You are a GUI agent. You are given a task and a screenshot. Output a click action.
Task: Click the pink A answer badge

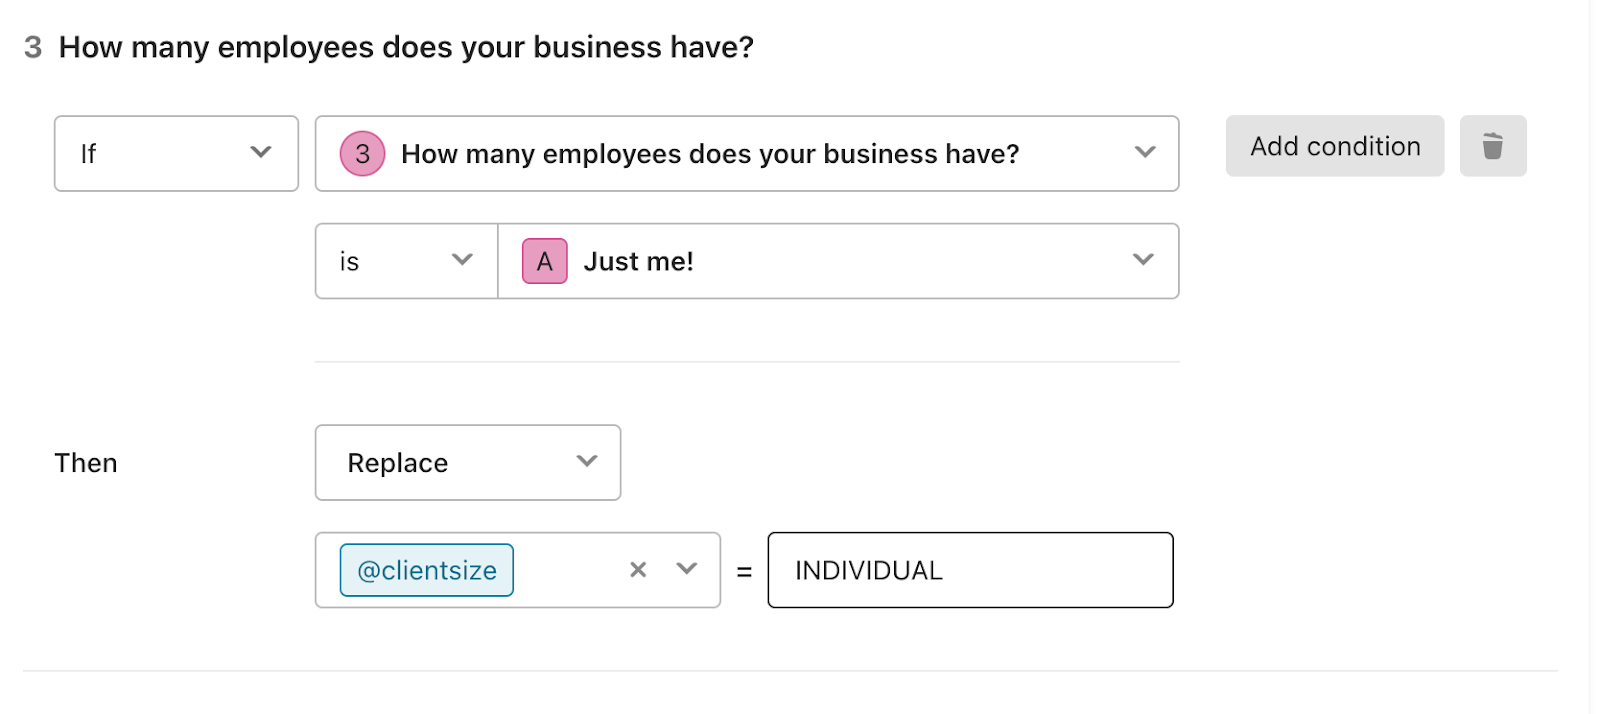click(544, 261)
